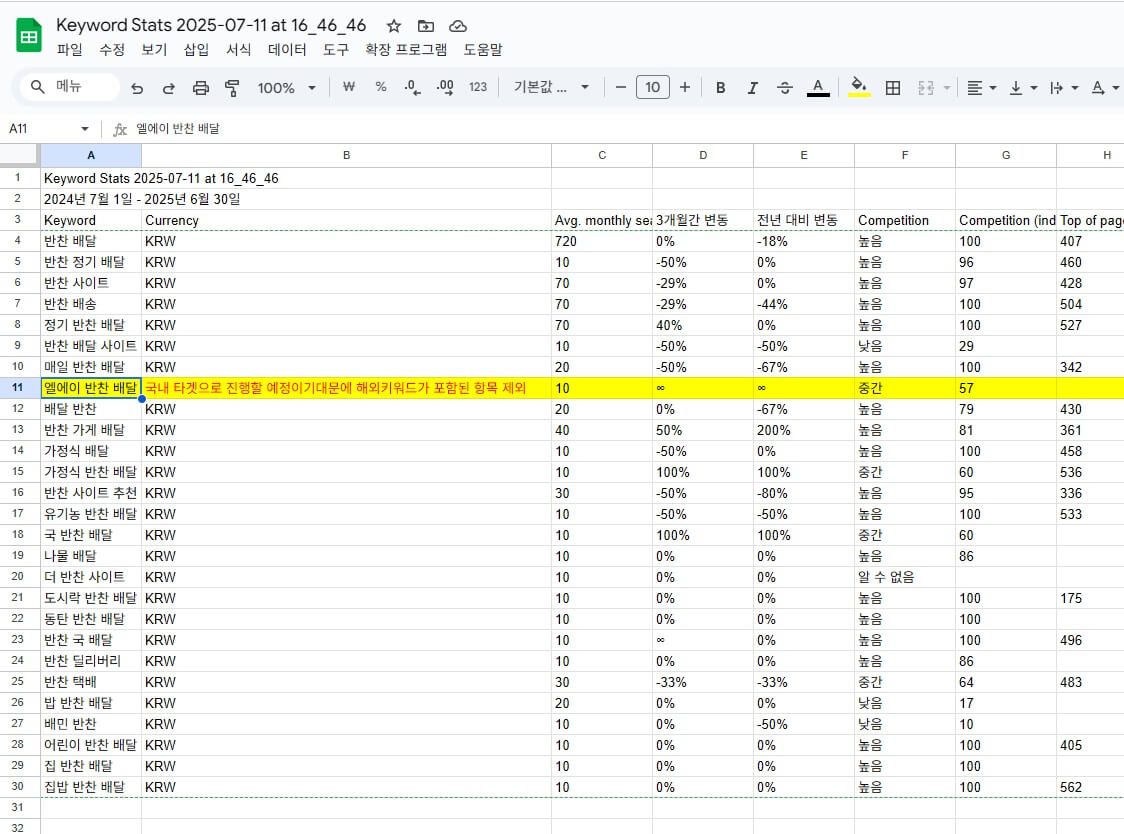Select cell '알 수 없음' in row 20

point(905,577)
